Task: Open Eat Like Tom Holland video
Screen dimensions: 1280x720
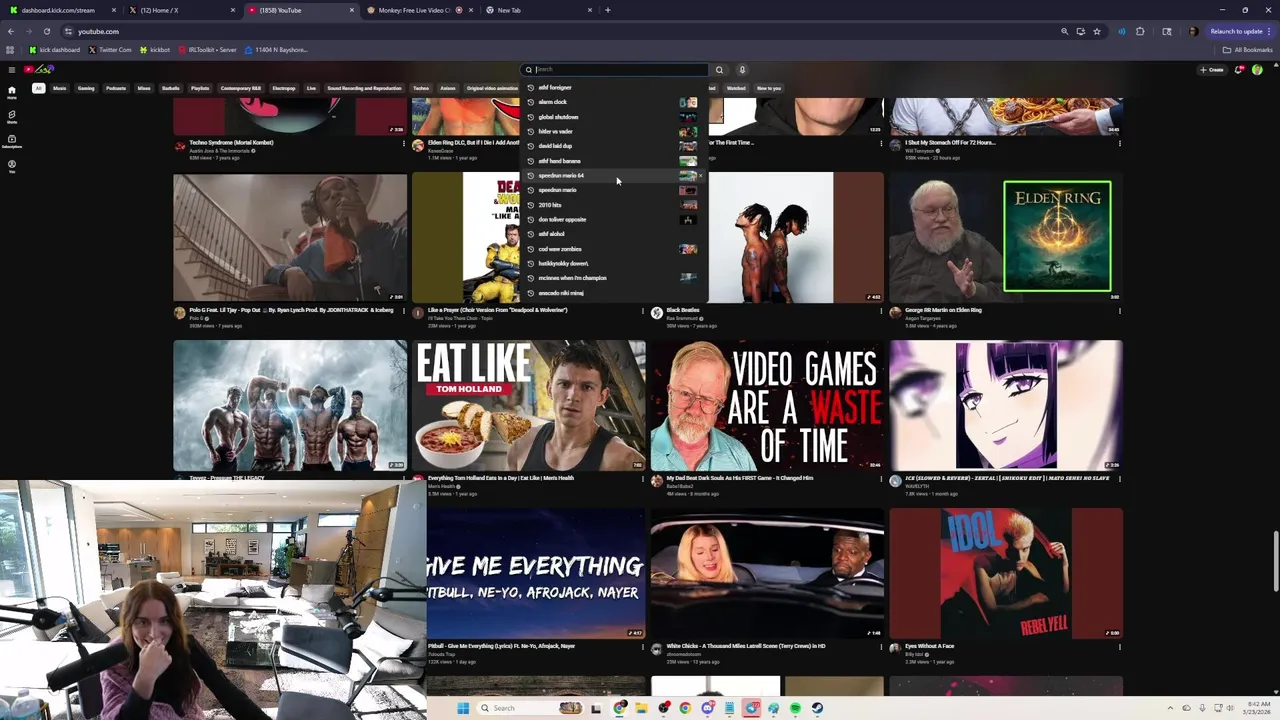Action: pyautogui.click(x=529, y=405)
